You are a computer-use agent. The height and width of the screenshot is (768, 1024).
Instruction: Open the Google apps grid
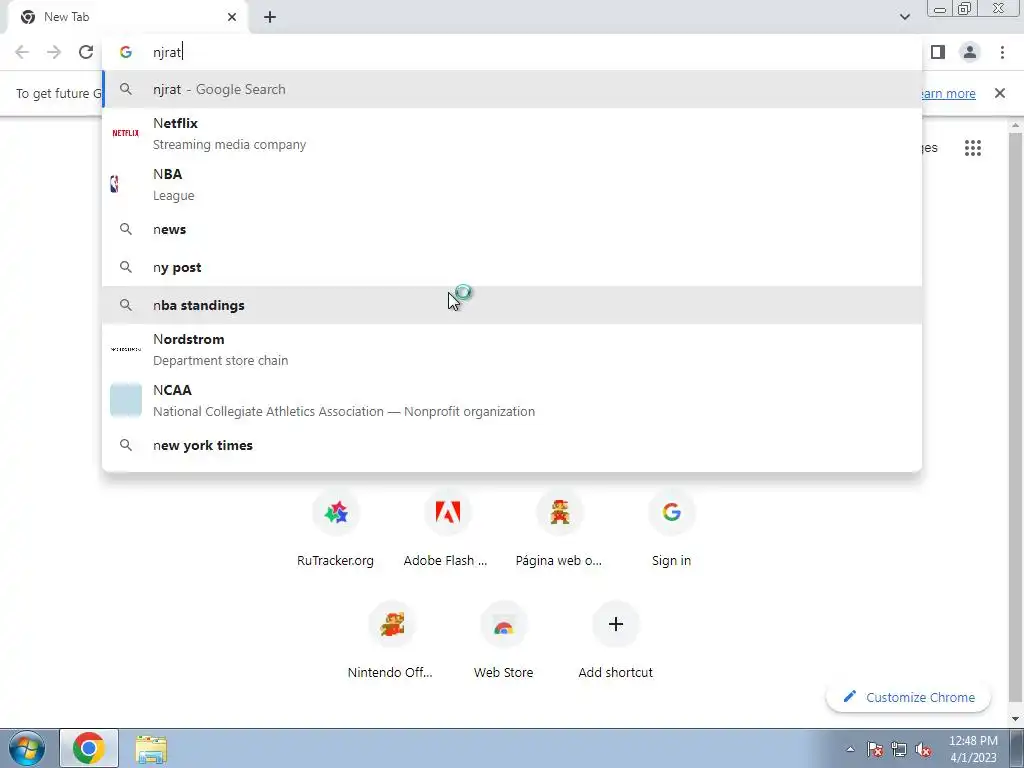click(972, 148)
